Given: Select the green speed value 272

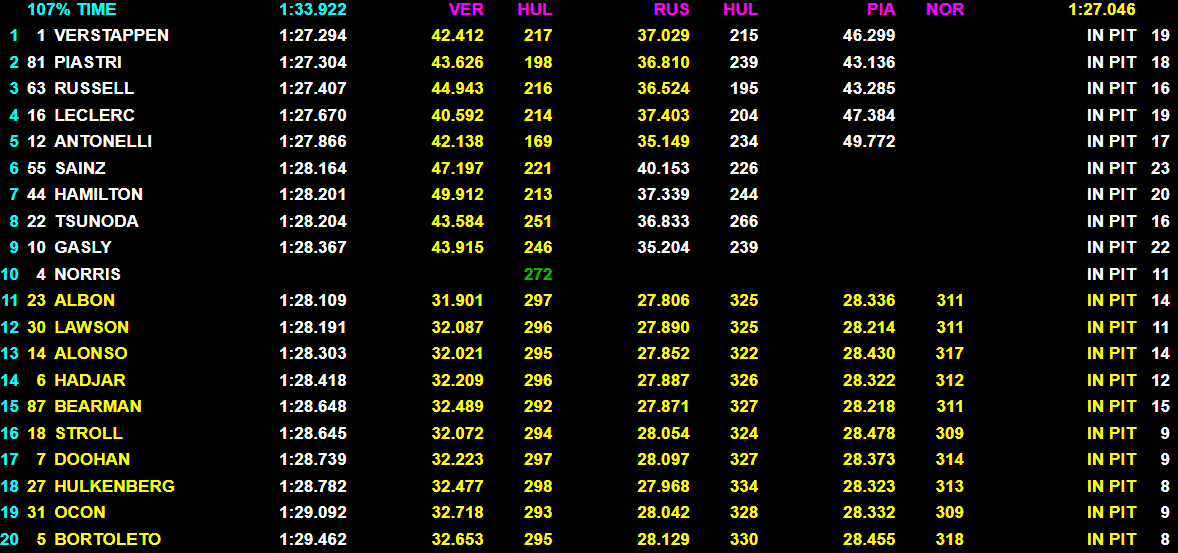Looking at the screenshot, I should [x=538, y=274].
